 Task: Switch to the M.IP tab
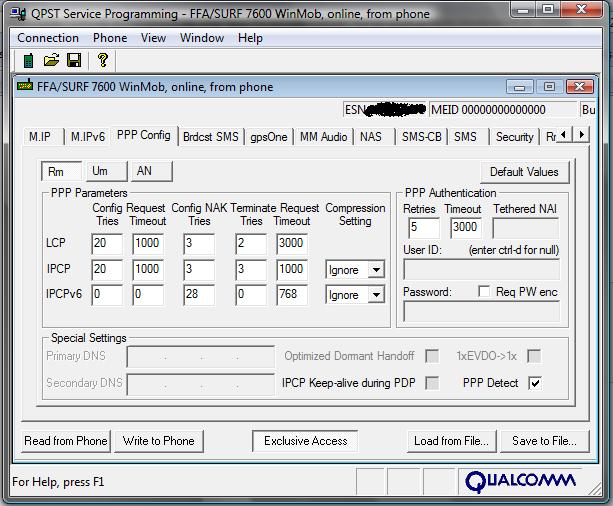(43, 136)
